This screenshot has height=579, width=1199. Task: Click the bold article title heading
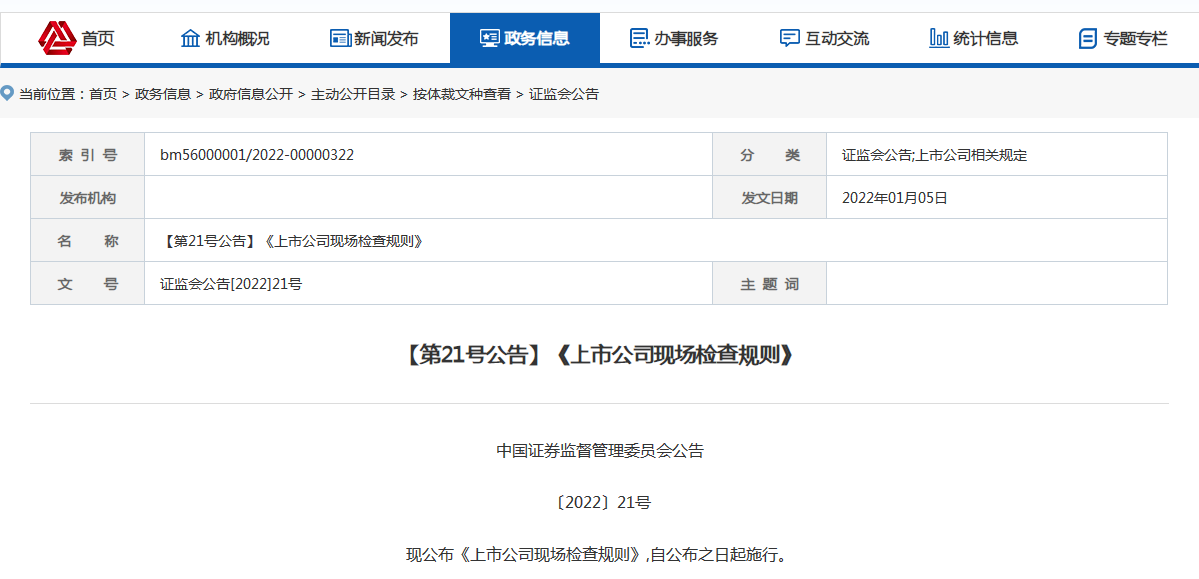(x=600, y=356)
